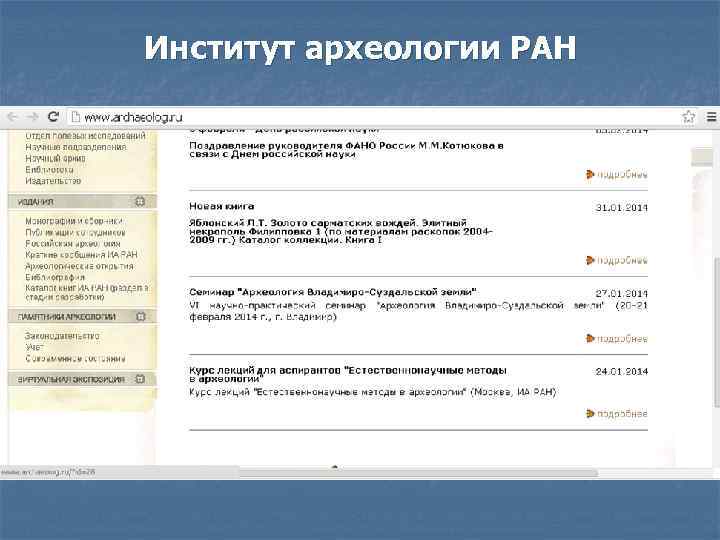Click the date 31.01.2014
Viewport: 720px width, 540px height.
(x=622, y=208)
